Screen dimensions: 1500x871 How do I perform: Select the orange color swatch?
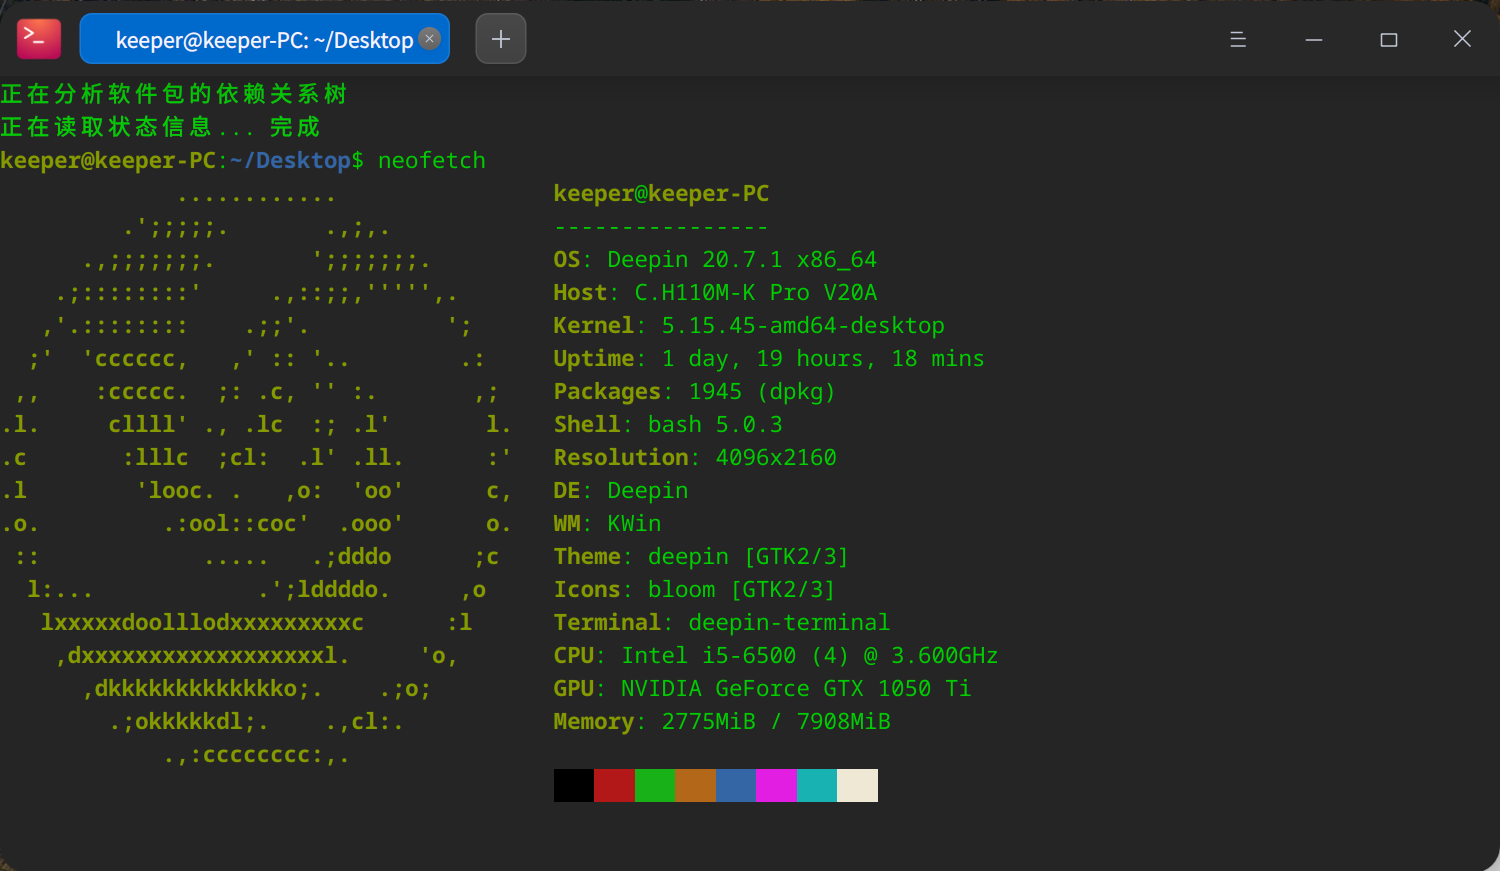coord(695,785)
